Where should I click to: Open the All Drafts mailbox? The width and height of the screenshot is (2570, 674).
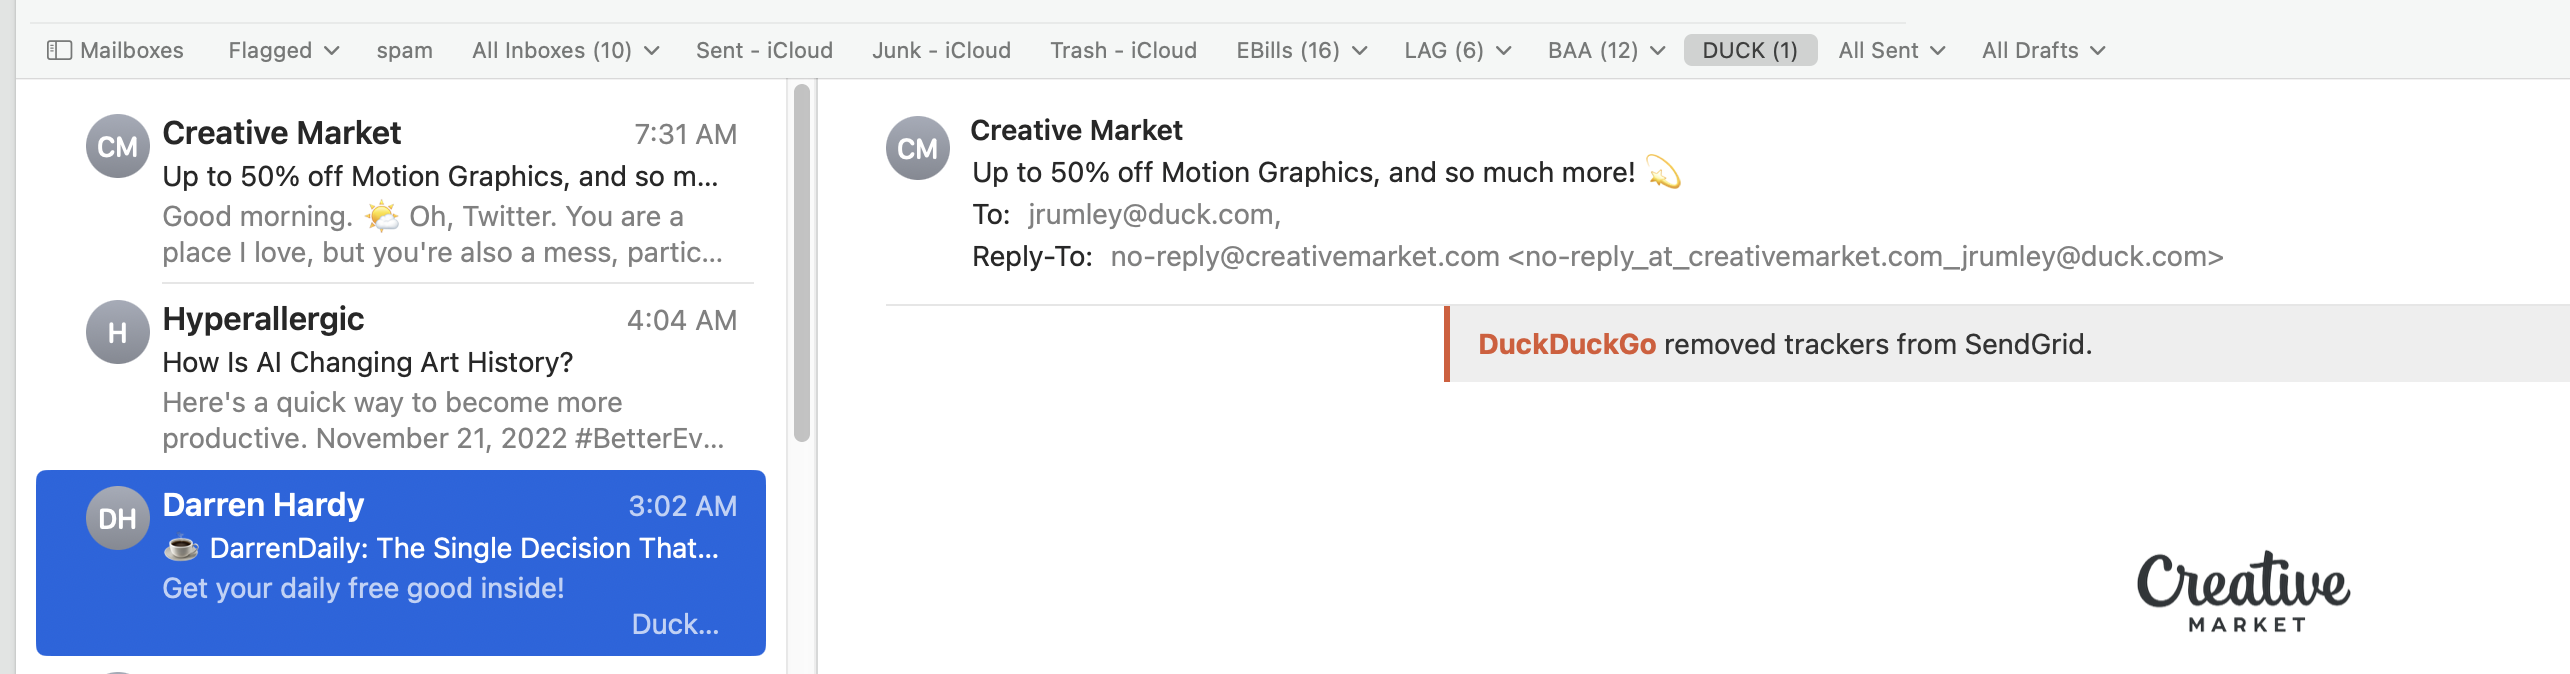[x=2030, y=50]
